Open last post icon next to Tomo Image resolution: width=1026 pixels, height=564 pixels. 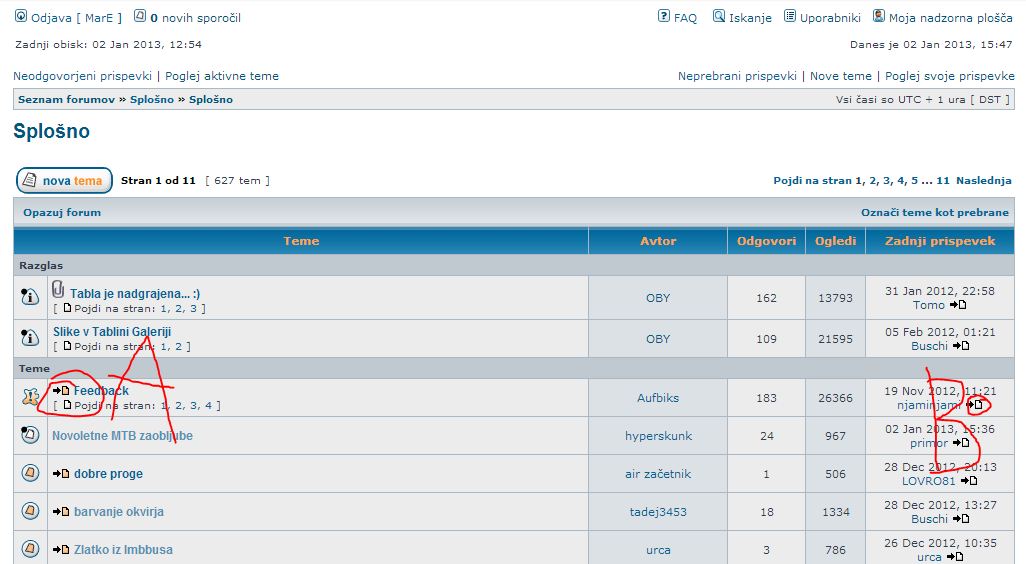click(958, 305)
